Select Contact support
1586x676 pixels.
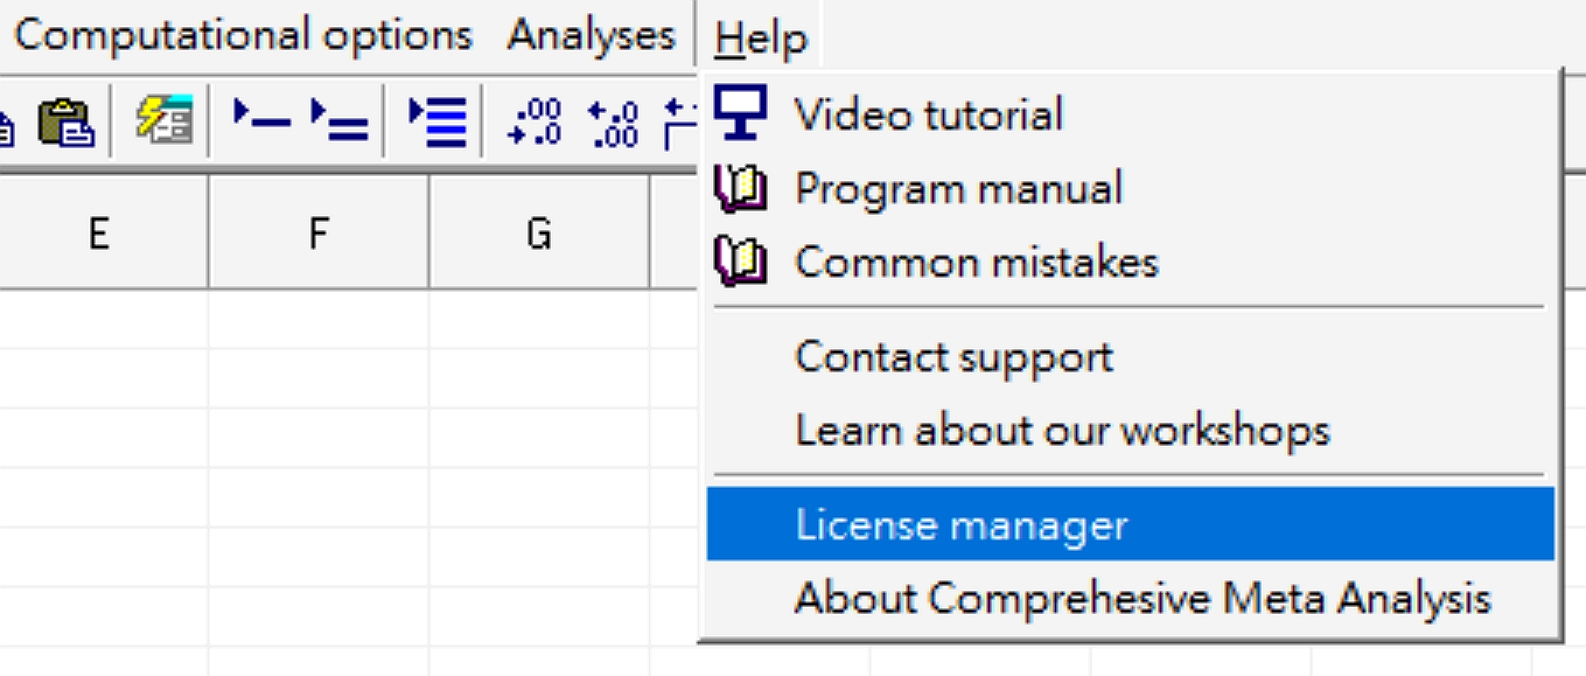click(954, 357)
